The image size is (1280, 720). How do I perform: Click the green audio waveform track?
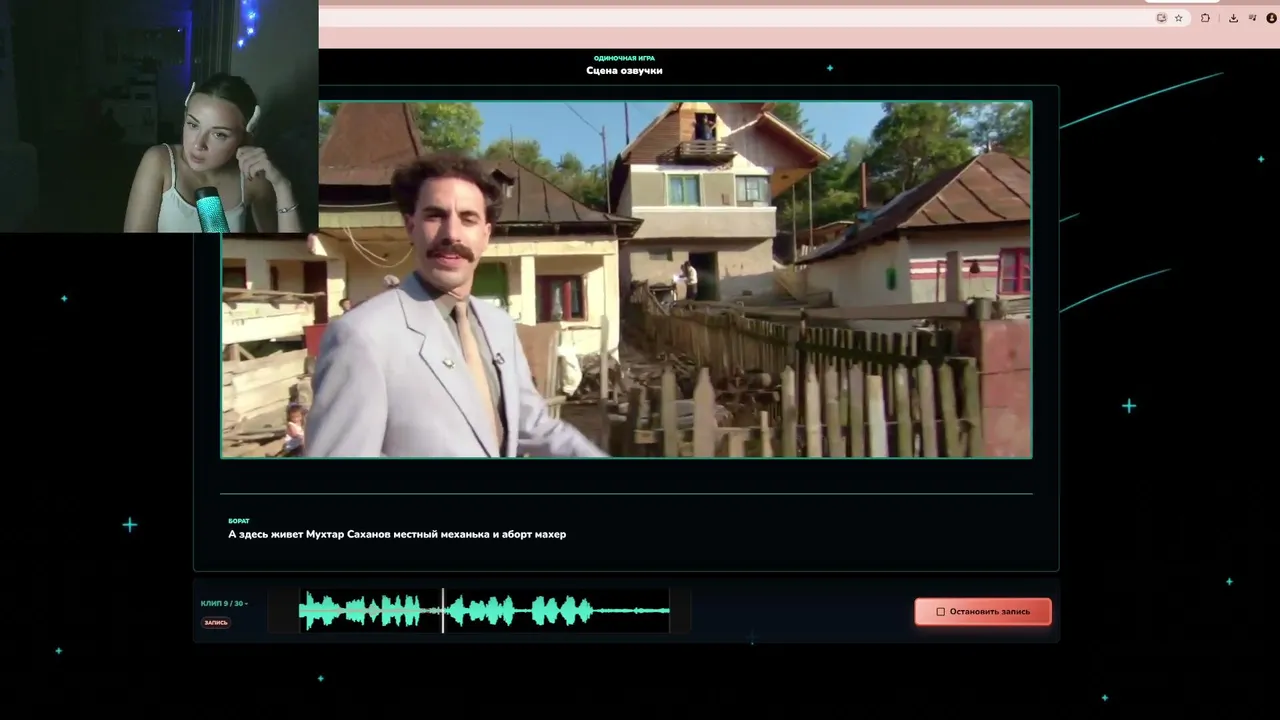click(485, 610)
